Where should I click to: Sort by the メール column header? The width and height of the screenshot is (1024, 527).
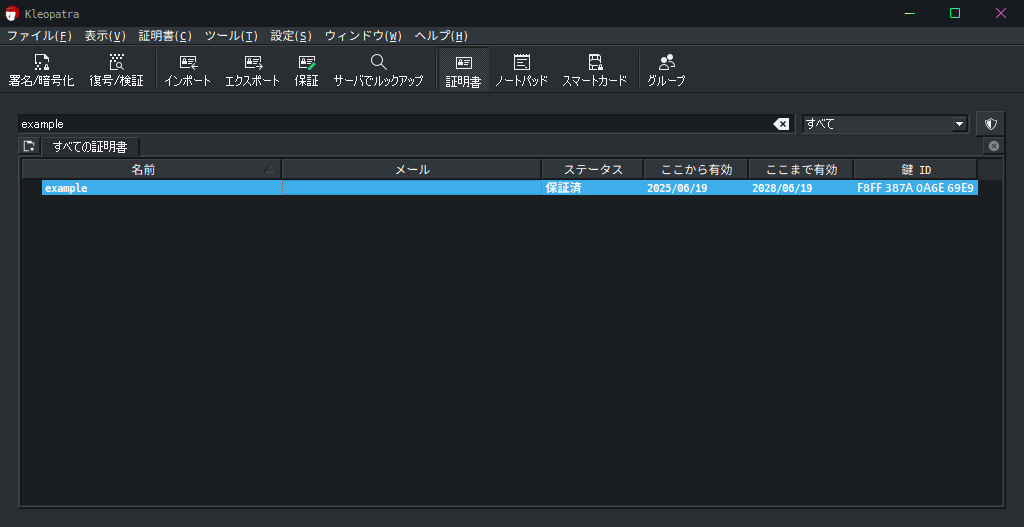(x=412, y=170)
